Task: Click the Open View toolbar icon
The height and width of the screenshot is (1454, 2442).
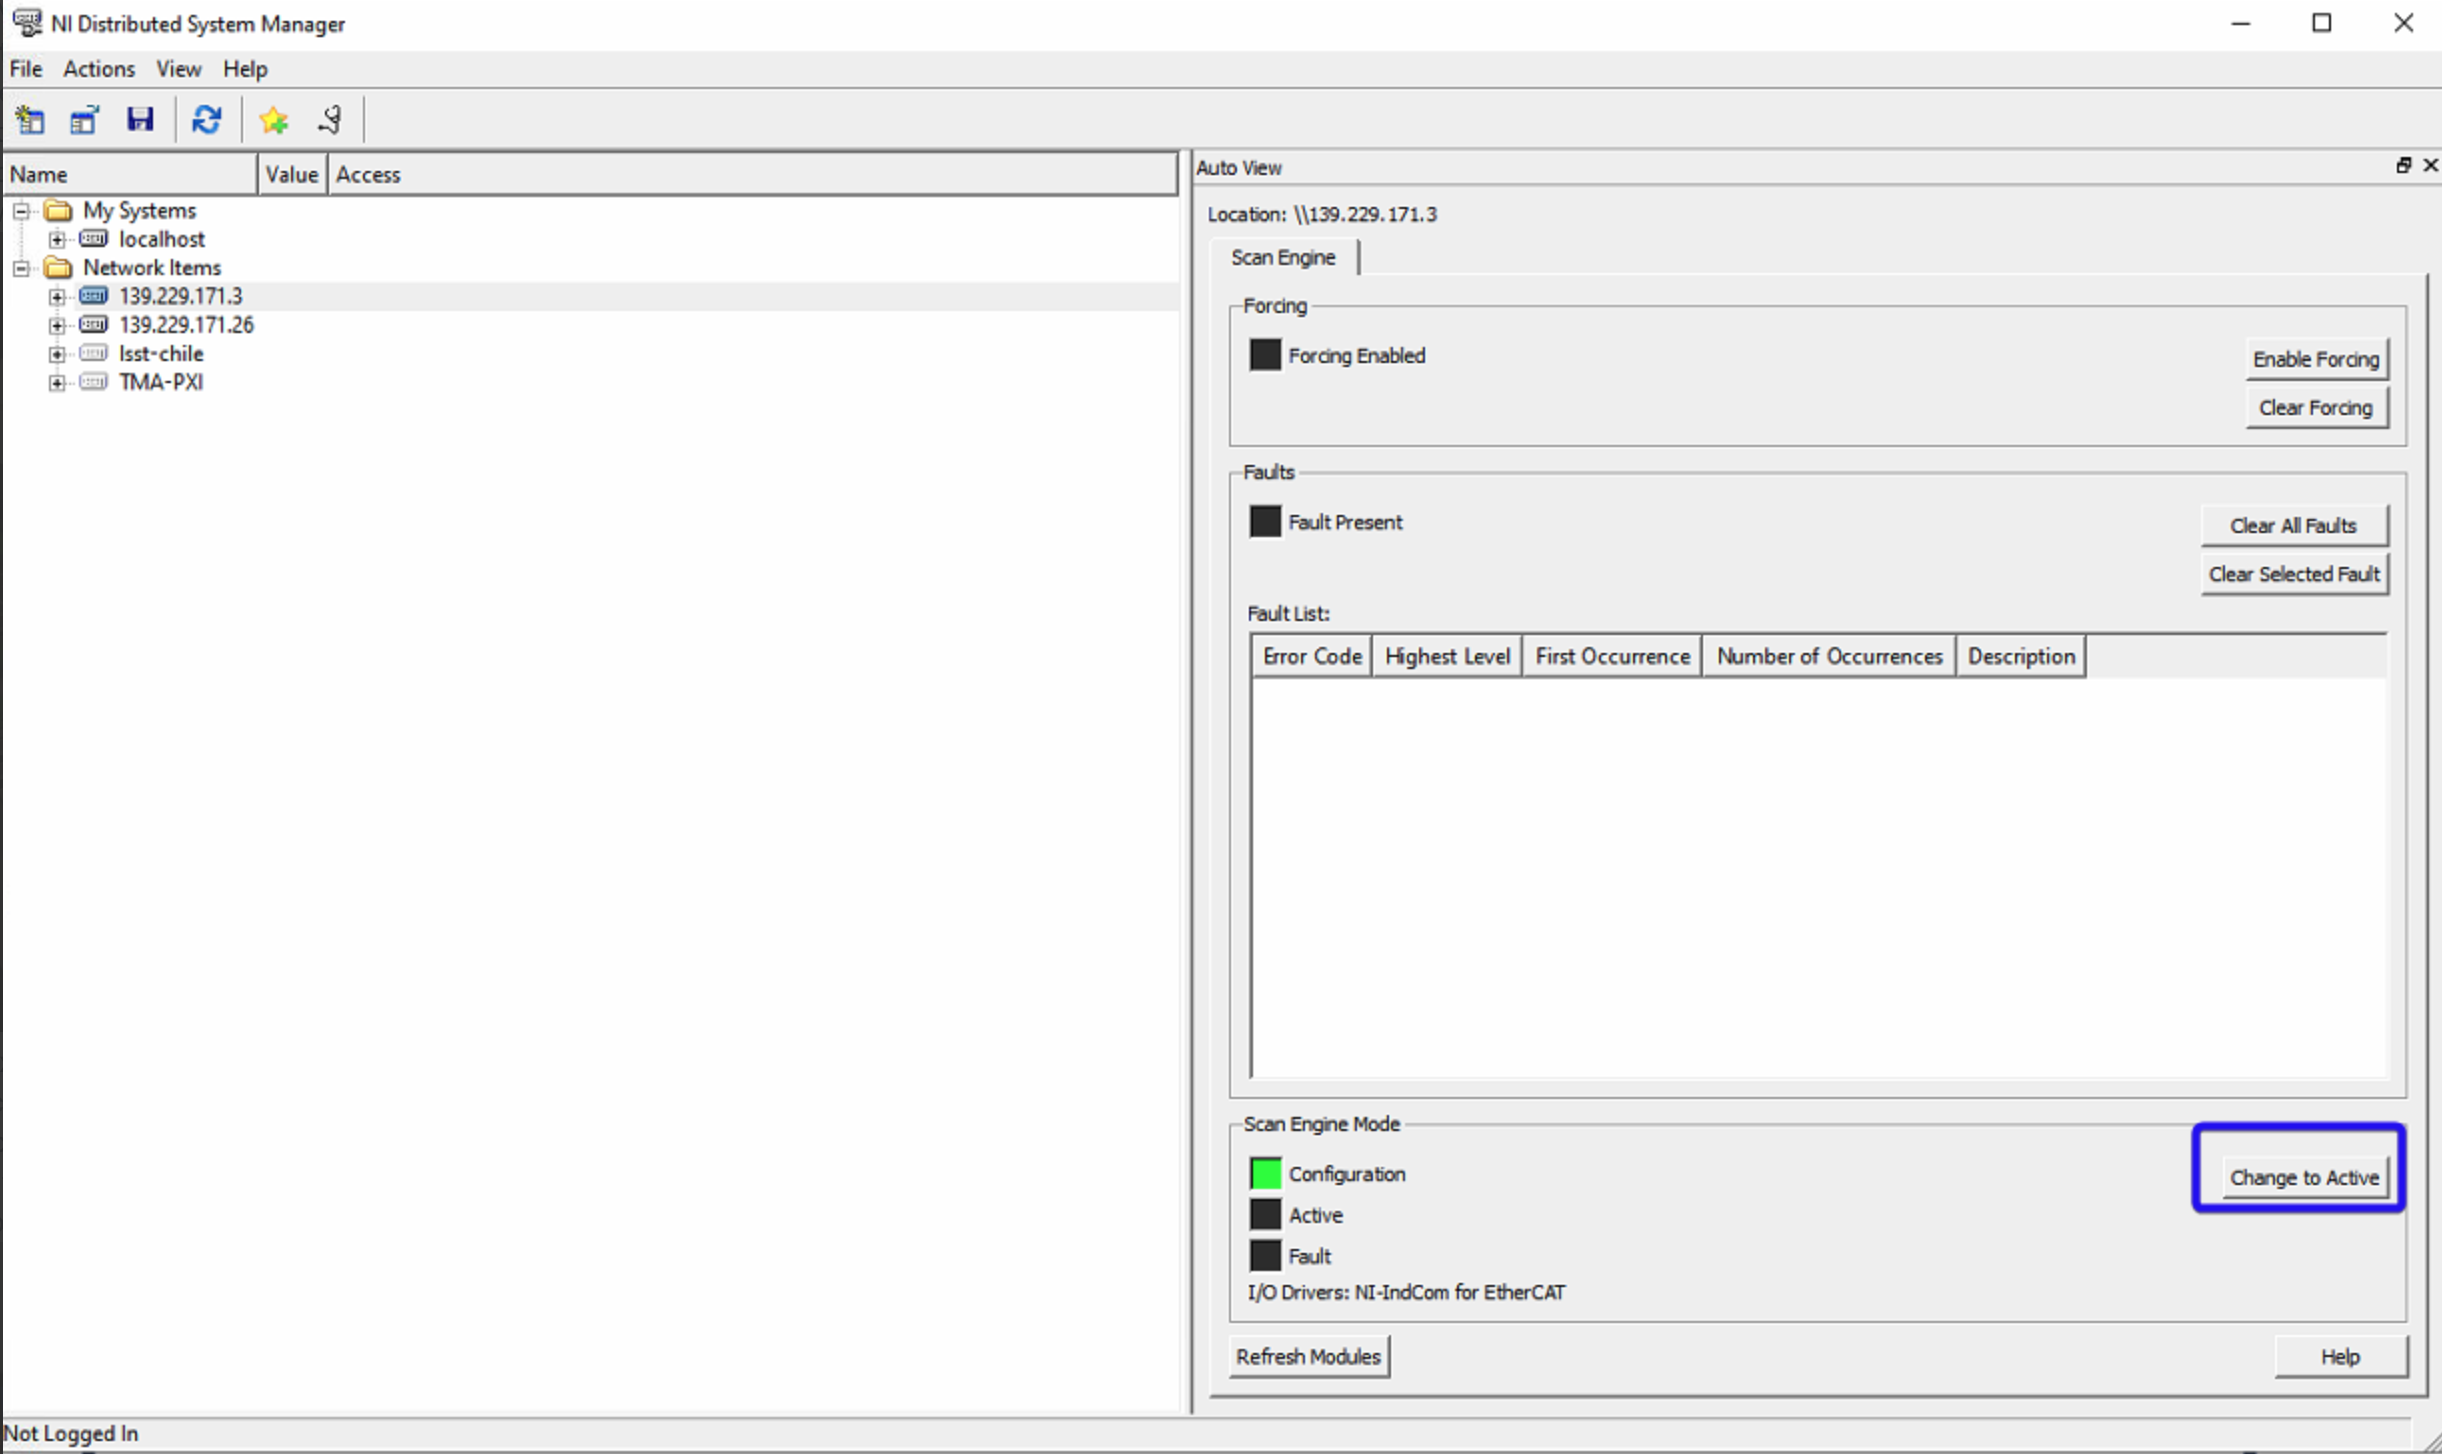Action: click(85, 120)
